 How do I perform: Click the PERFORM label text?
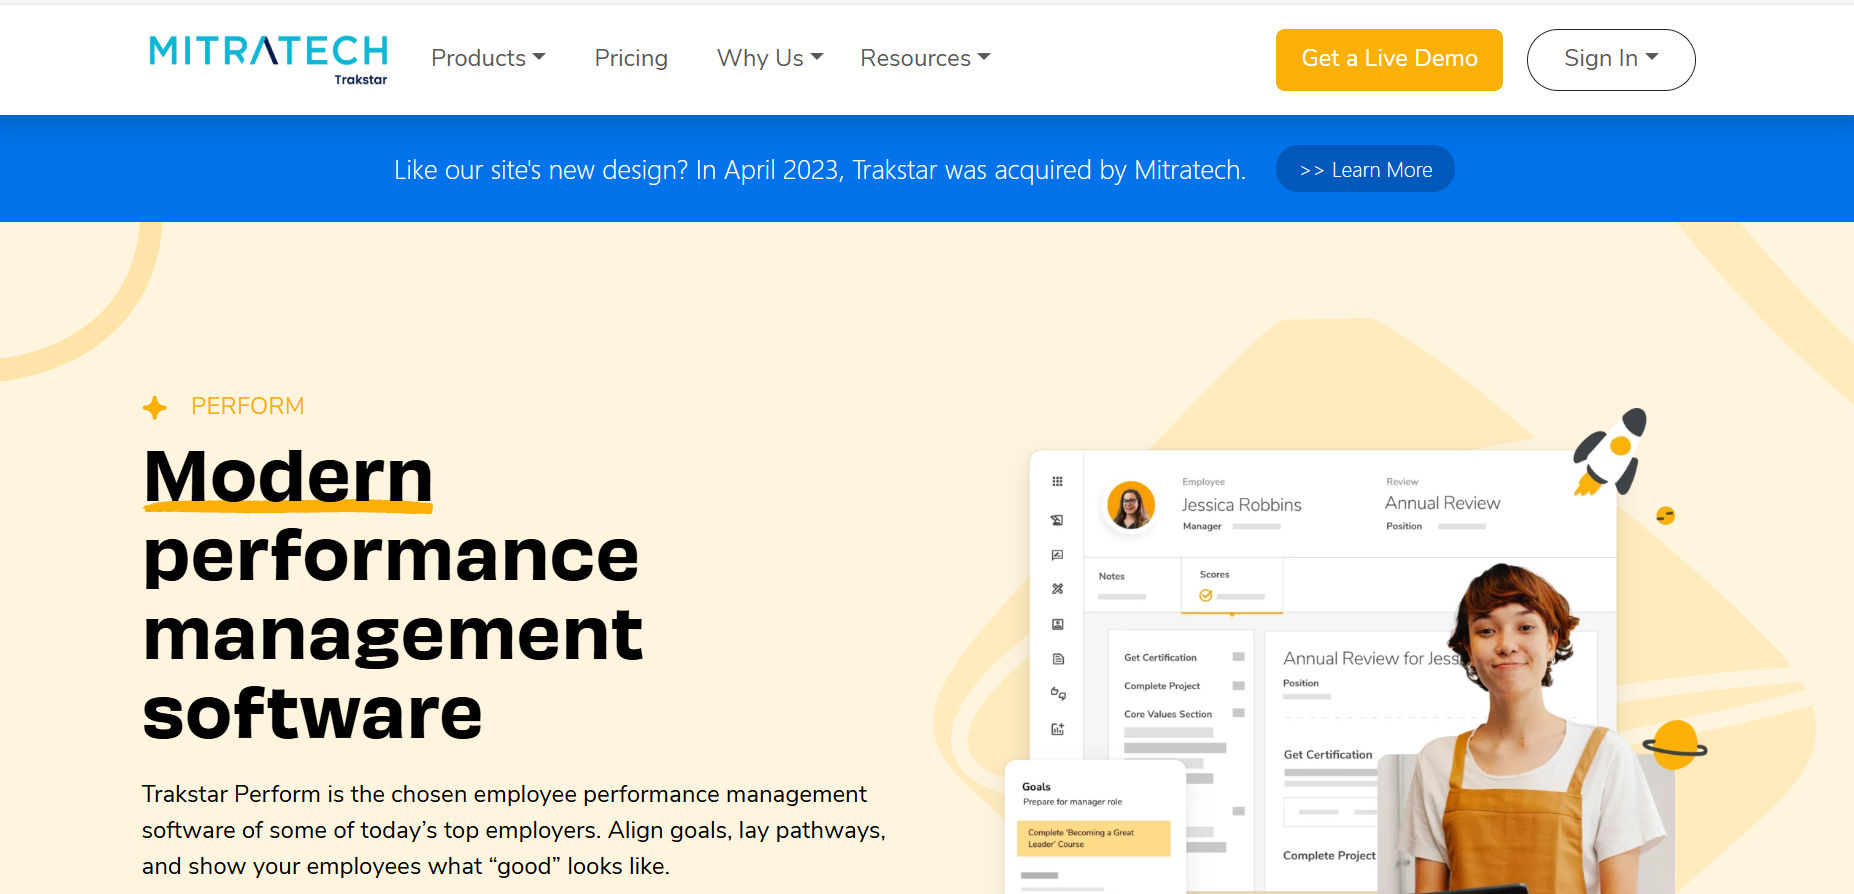[247, 406]
